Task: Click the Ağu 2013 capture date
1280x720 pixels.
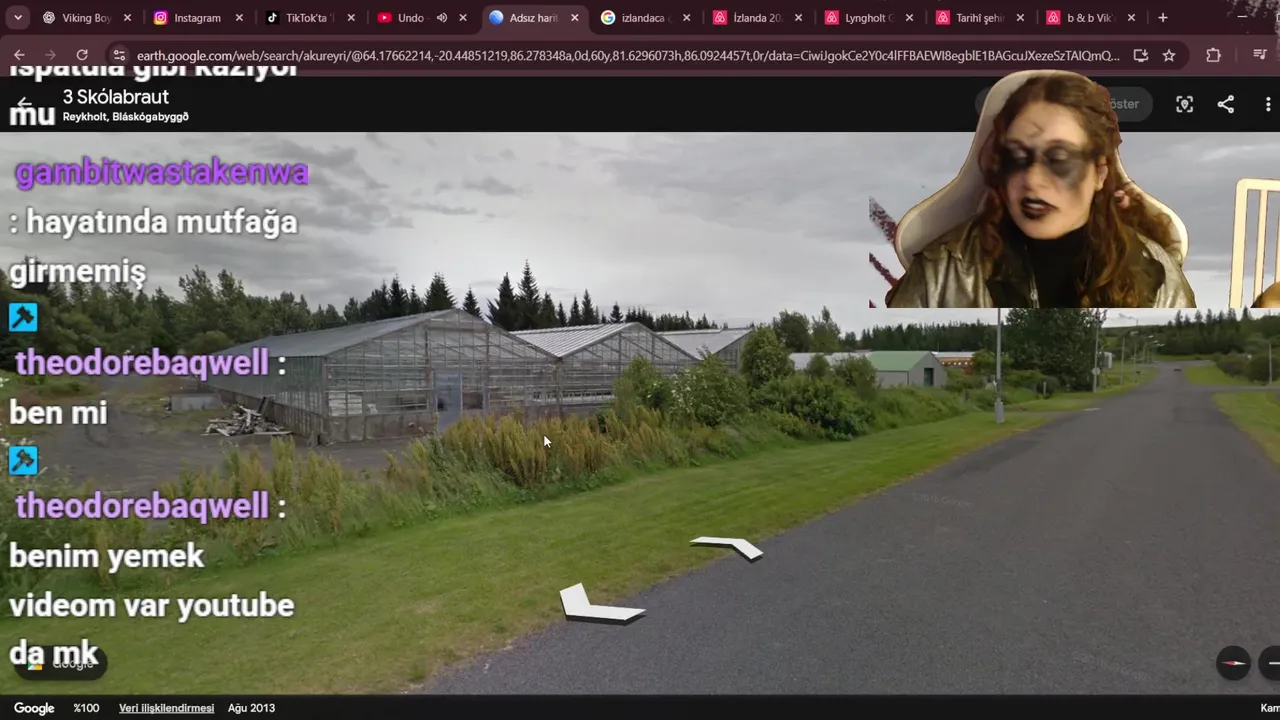Action: (x=251, y=708)
